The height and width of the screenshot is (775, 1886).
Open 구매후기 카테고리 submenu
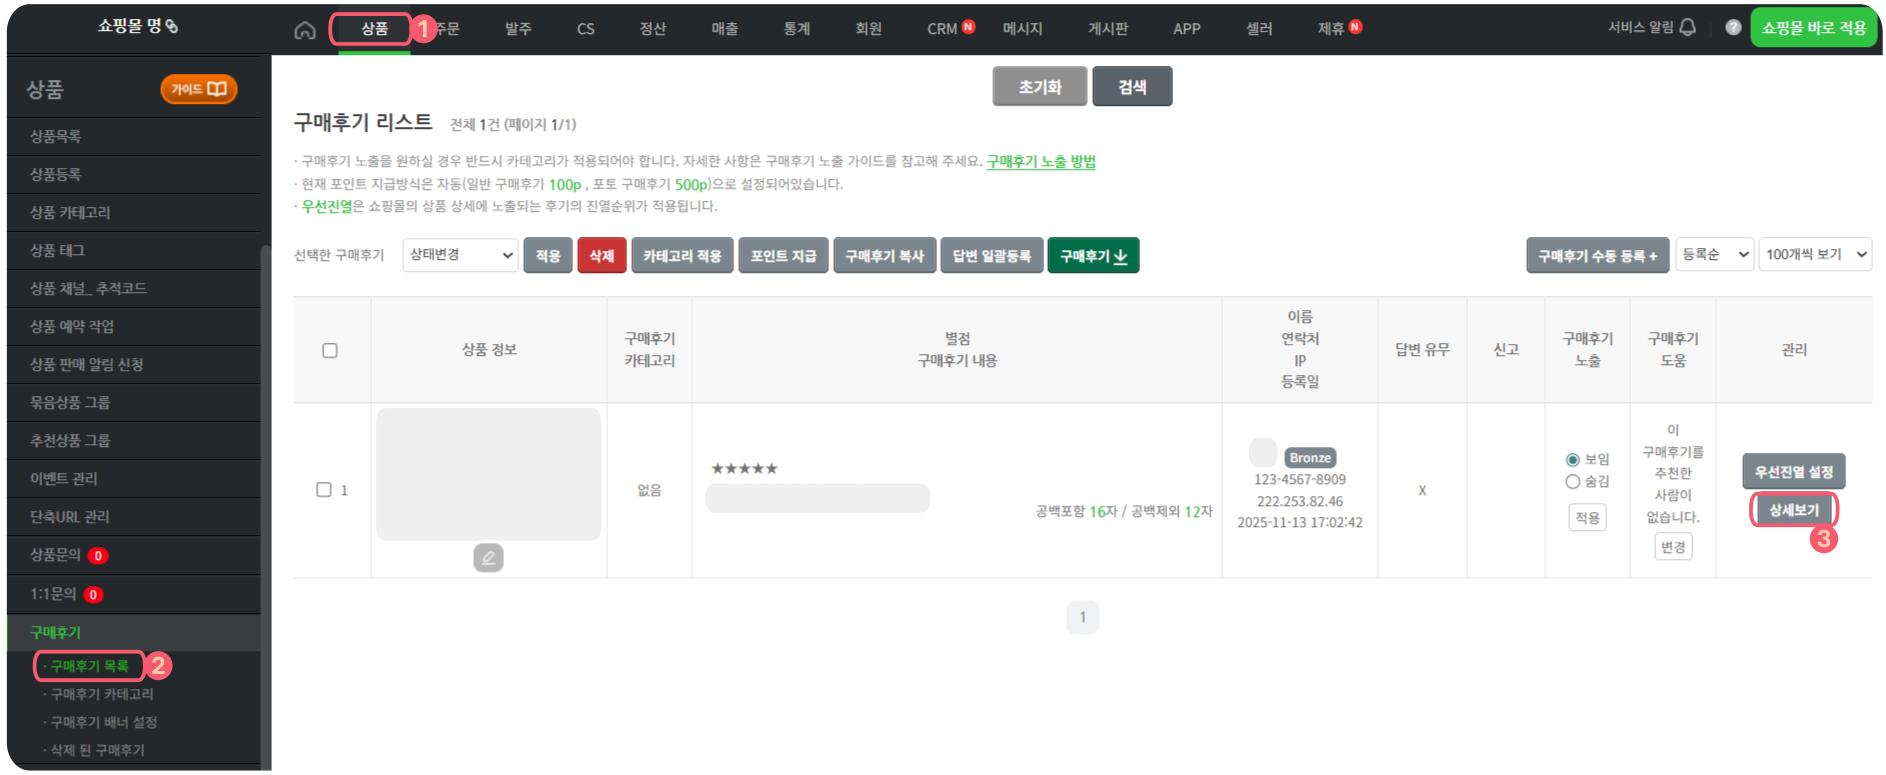pos(101,694)
